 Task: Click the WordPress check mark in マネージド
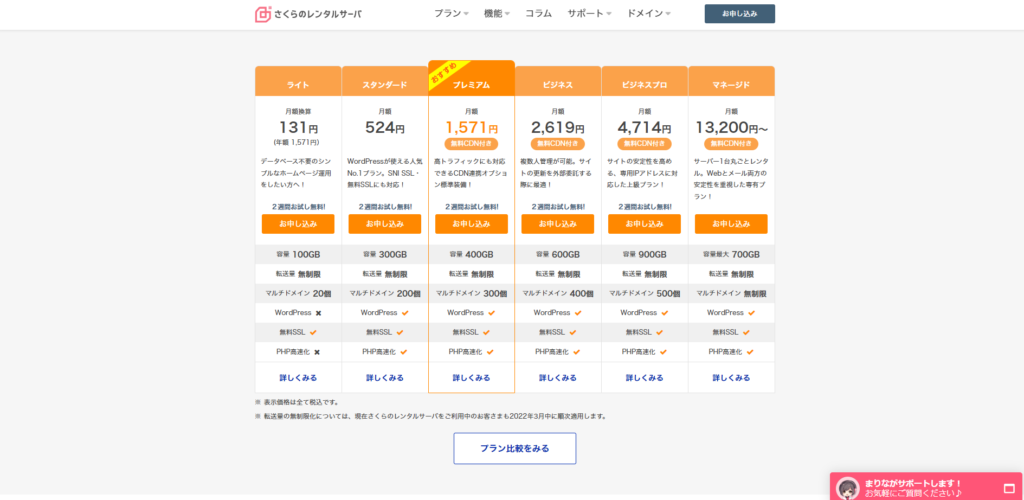[751, 313]
